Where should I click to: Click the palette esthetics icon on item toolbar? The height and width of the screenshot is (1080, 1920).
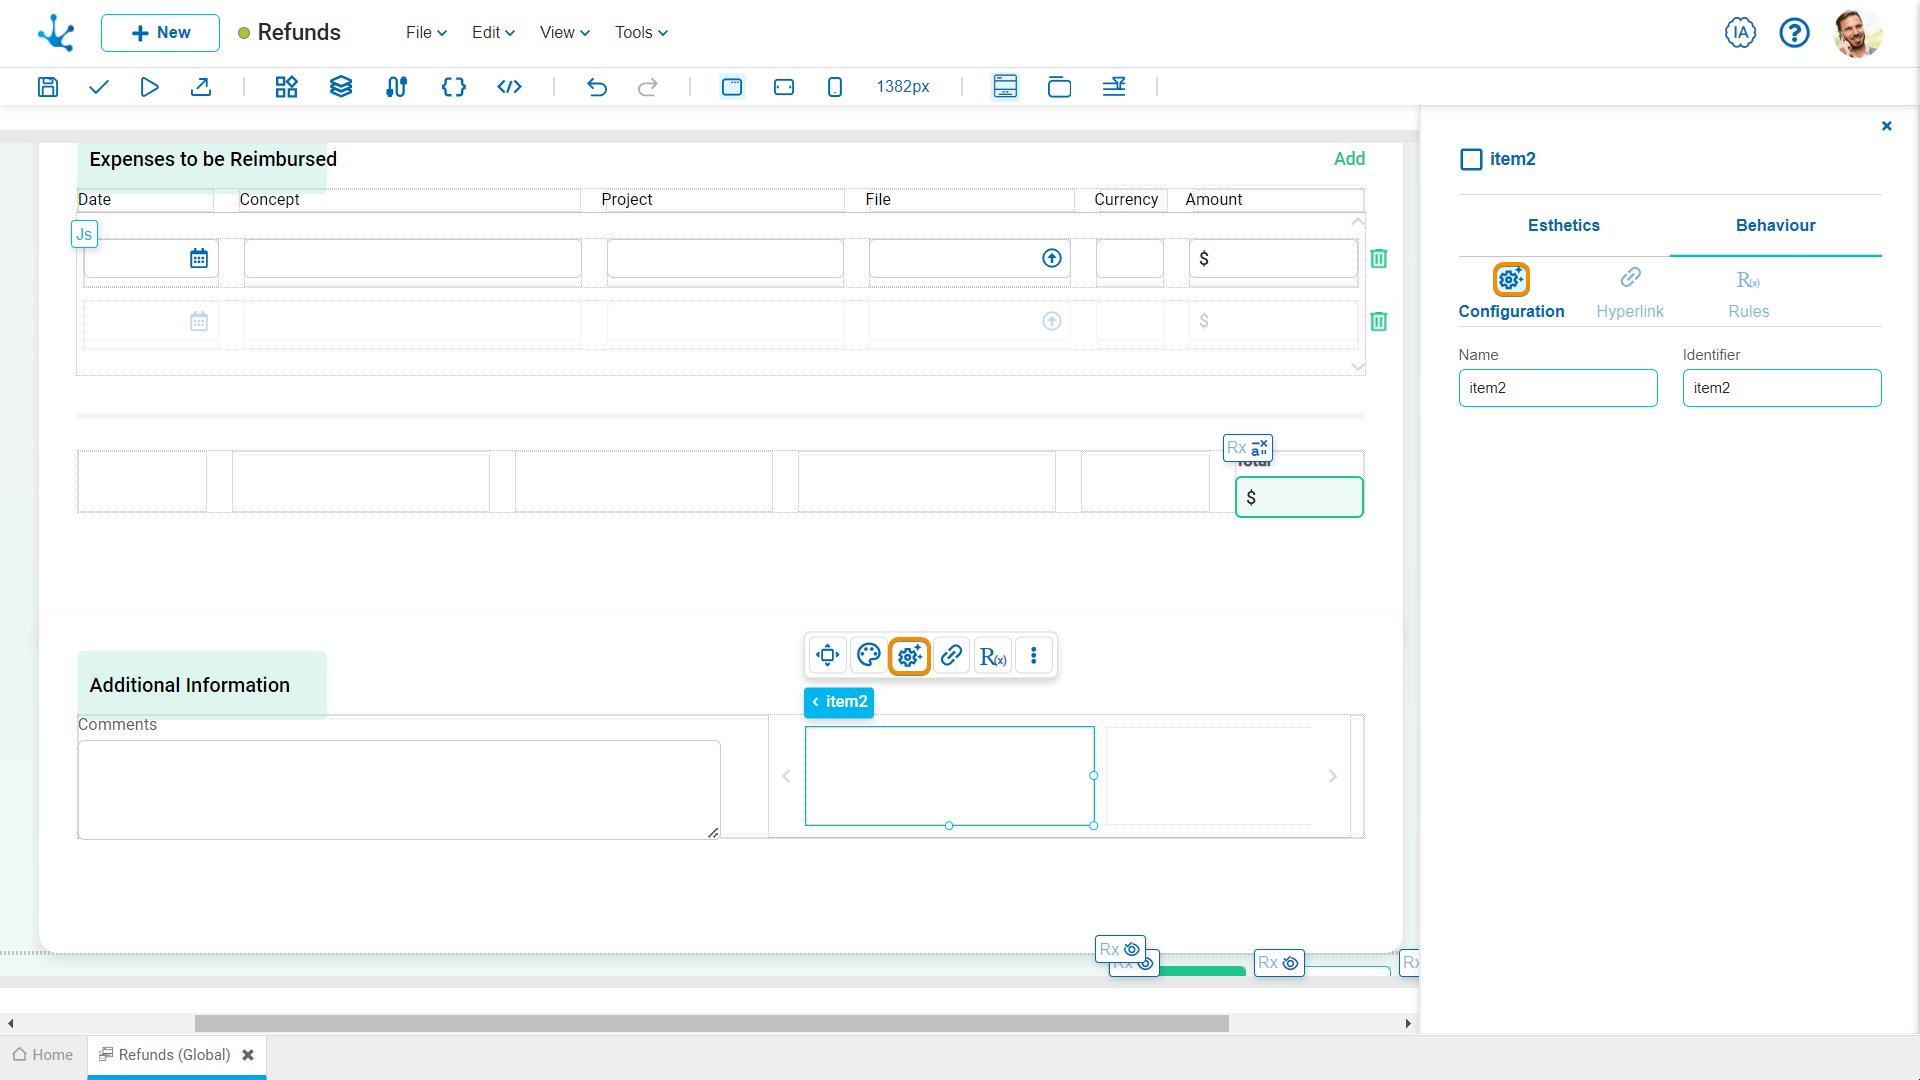[868, 655]
